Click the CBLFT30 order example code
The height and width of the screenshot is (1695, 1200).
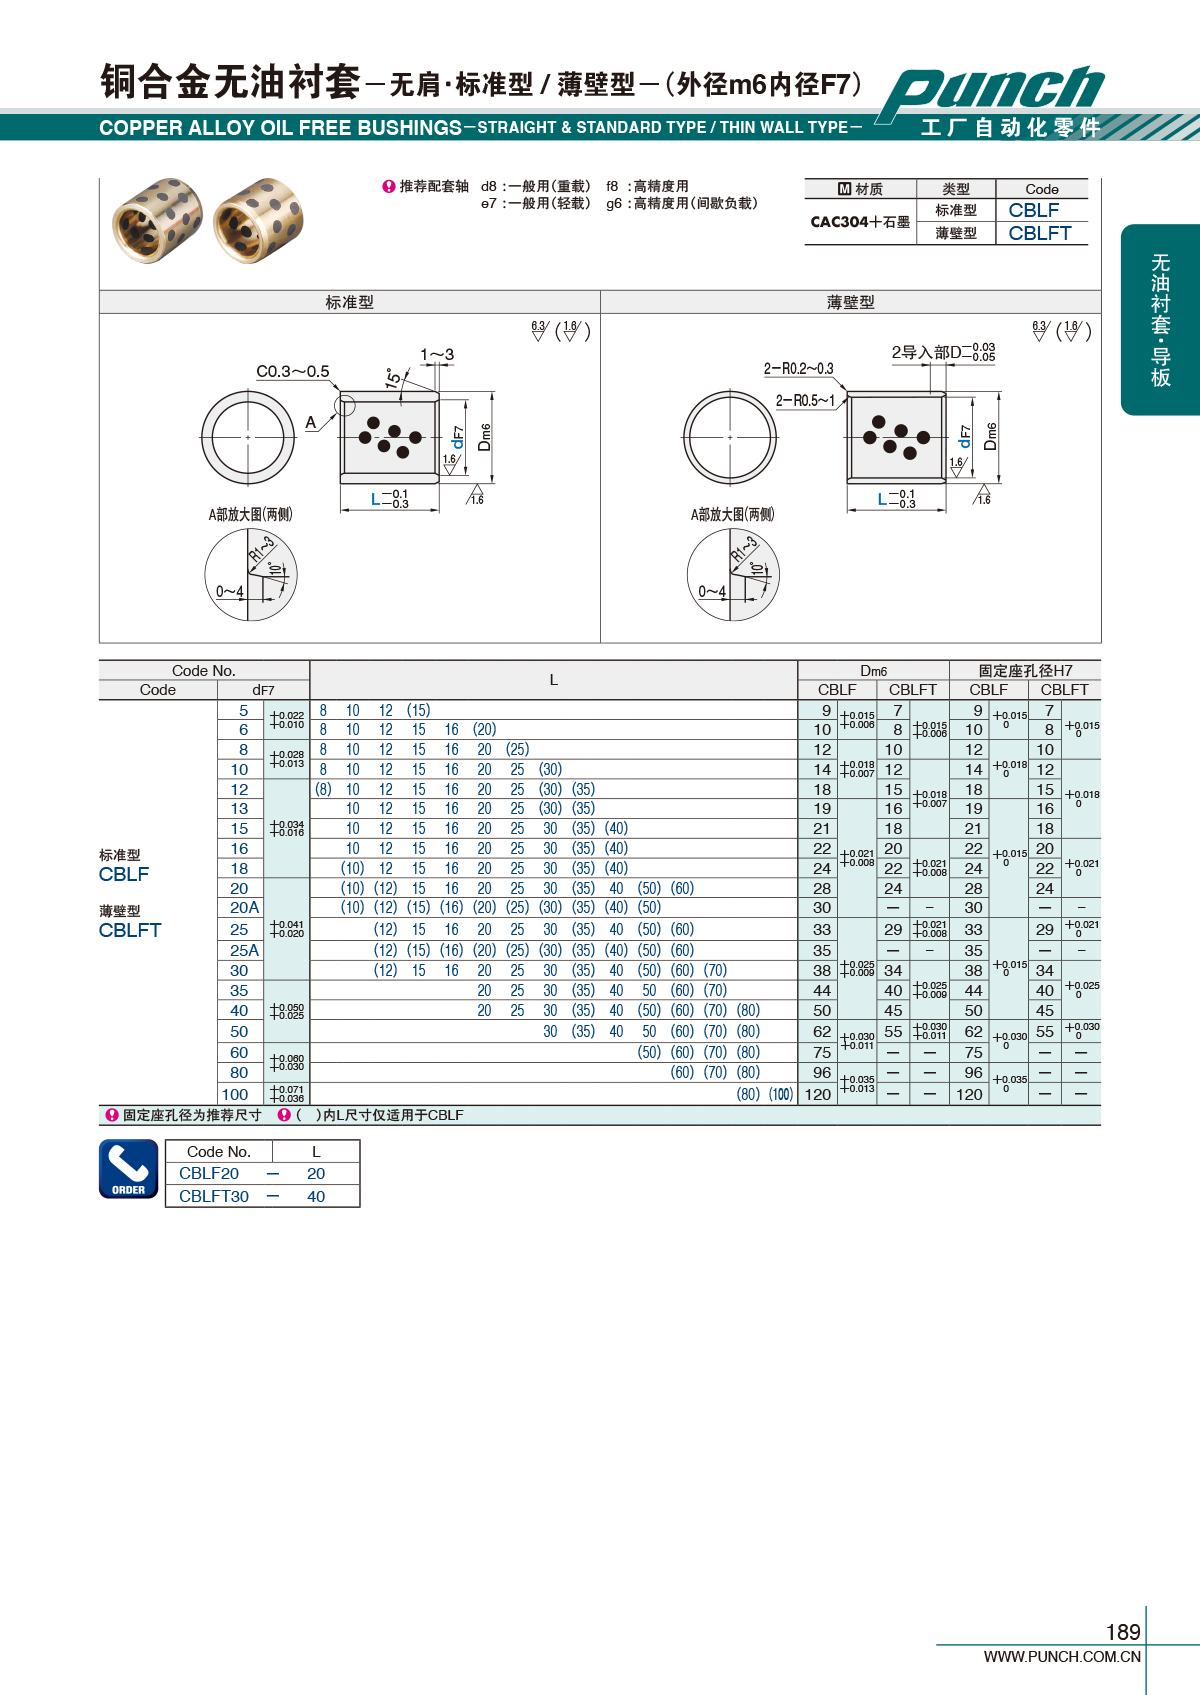point(214,1196)
